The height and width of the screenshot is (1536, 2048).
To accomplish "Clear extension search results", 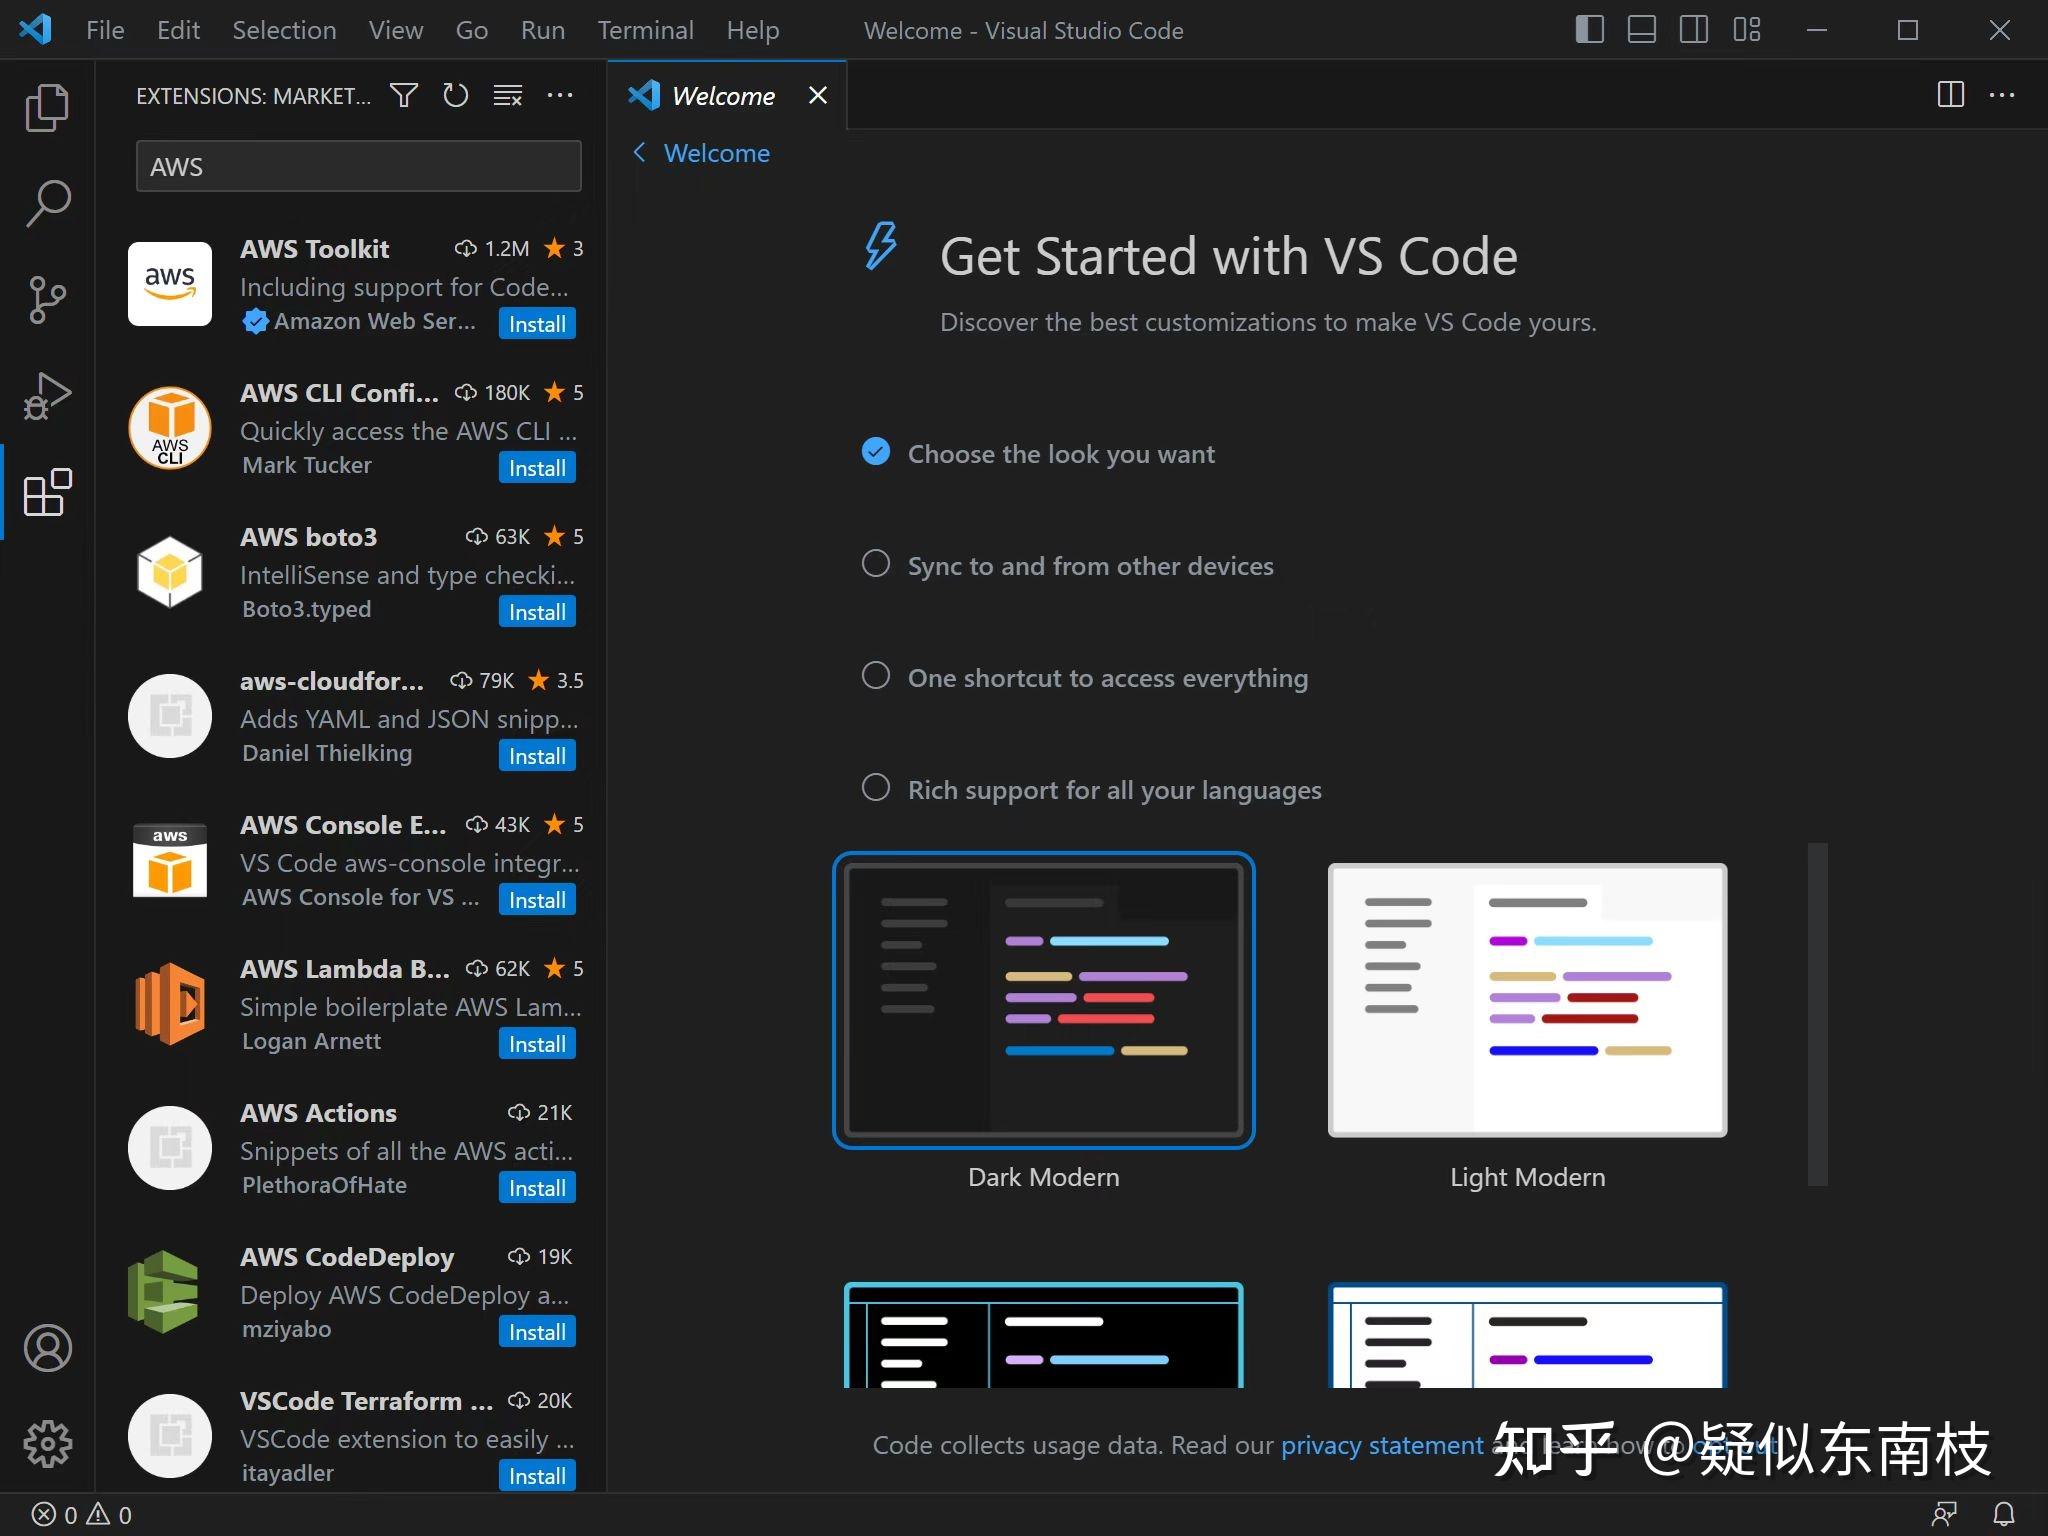I will [508, 95].
